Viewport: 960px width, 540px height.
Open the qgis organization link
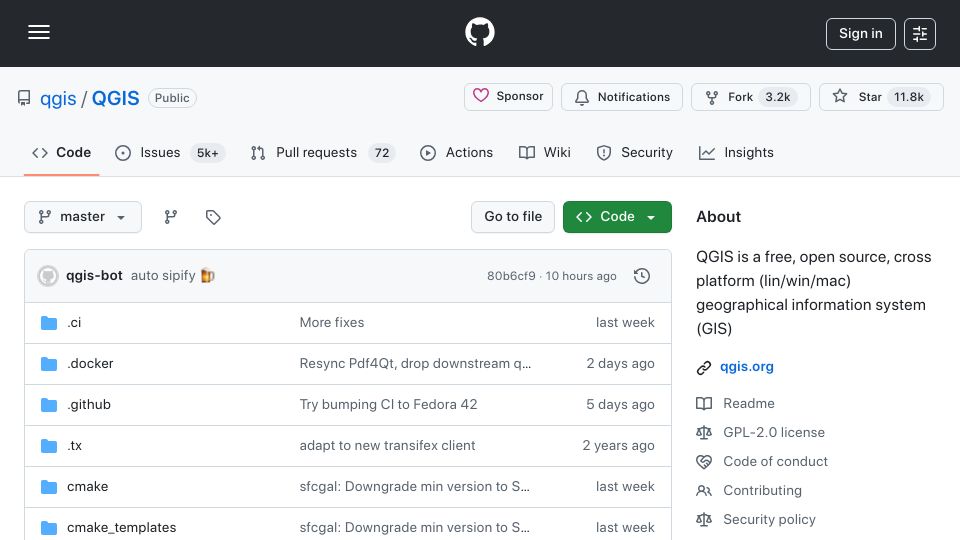58,98
